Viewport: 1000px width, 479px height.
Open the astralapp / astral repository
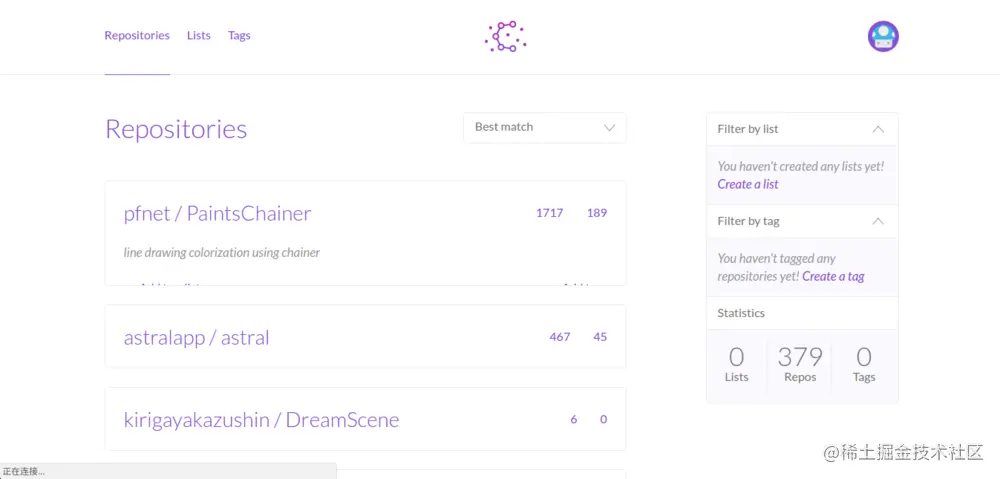click(196, 337)
